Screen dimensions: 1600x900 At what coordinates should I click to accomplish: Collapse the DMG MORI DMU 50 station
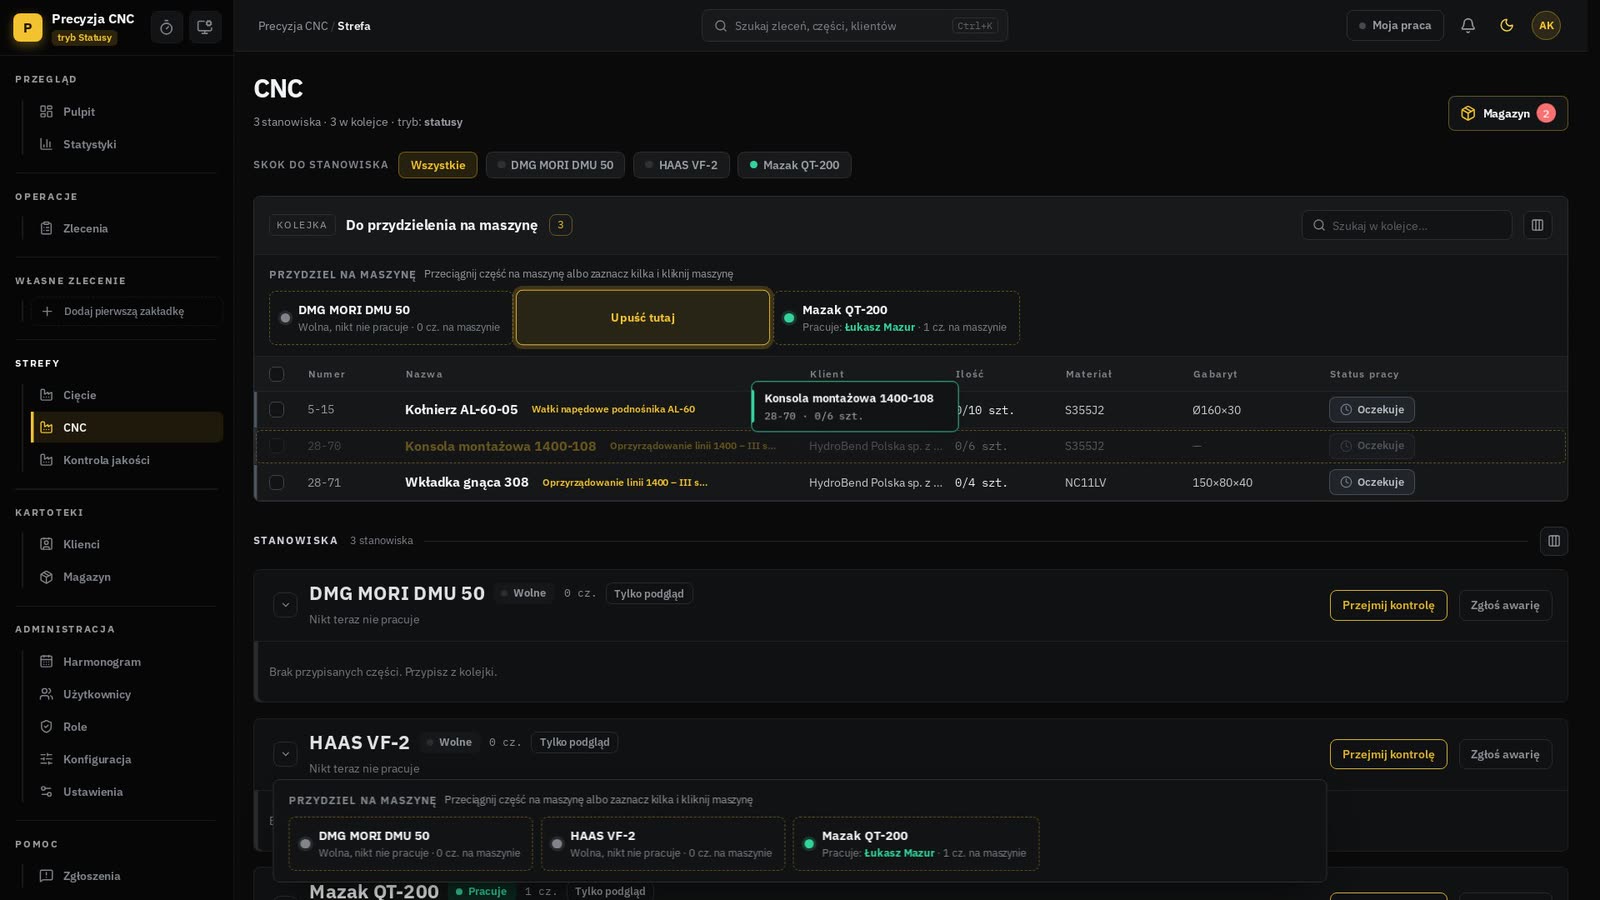pyautogui.click(x=285, y=605)
